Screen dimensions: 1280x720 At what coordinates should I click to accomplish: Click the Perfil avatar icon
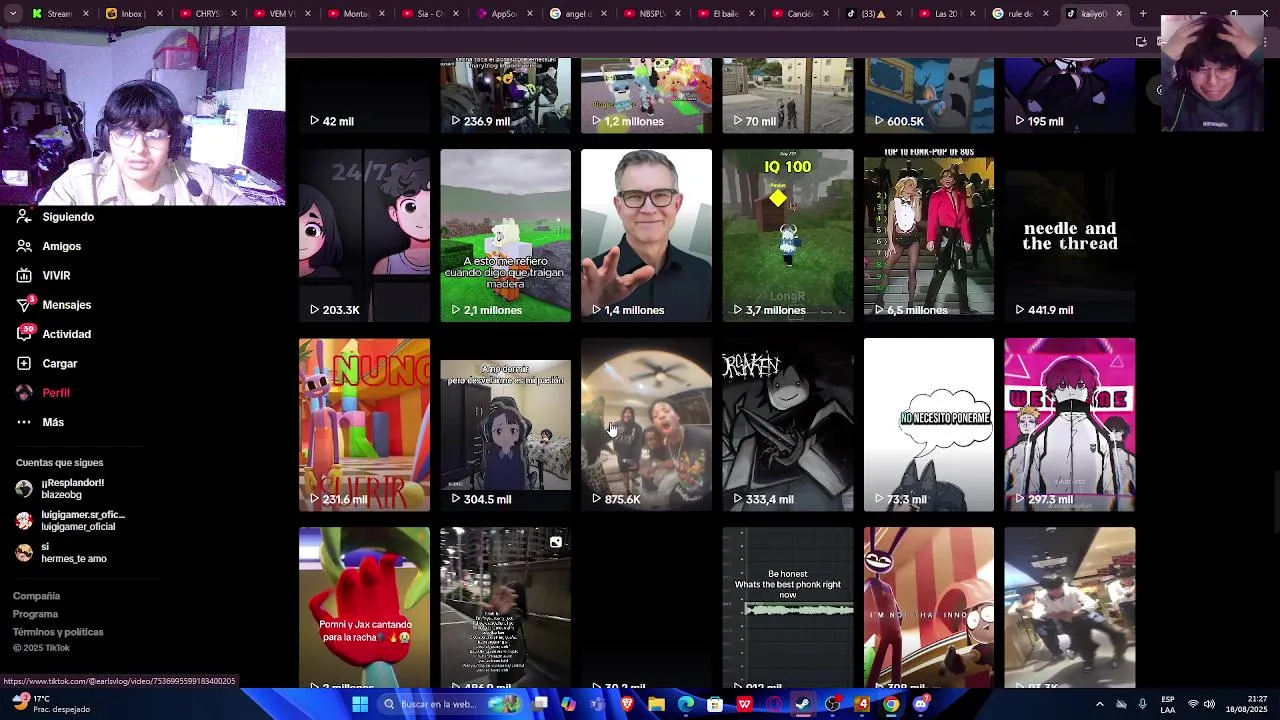(x=24, y=393)
